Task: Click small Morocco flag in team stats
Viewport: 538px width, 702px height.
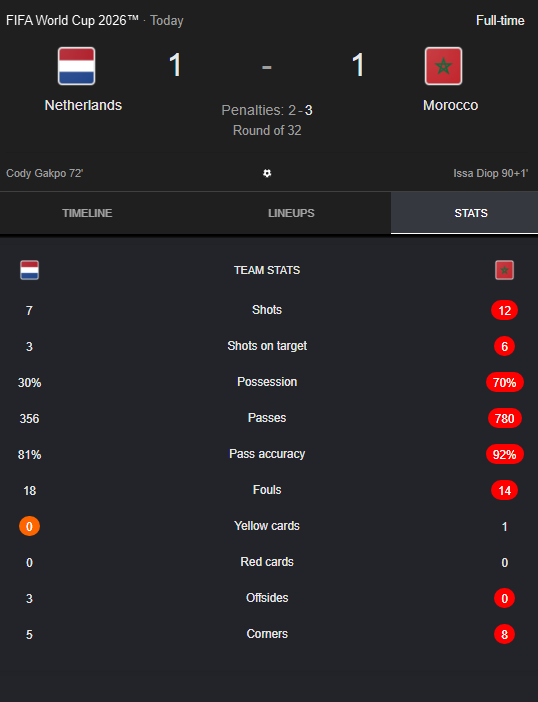Action: click(x=504, y=270)
